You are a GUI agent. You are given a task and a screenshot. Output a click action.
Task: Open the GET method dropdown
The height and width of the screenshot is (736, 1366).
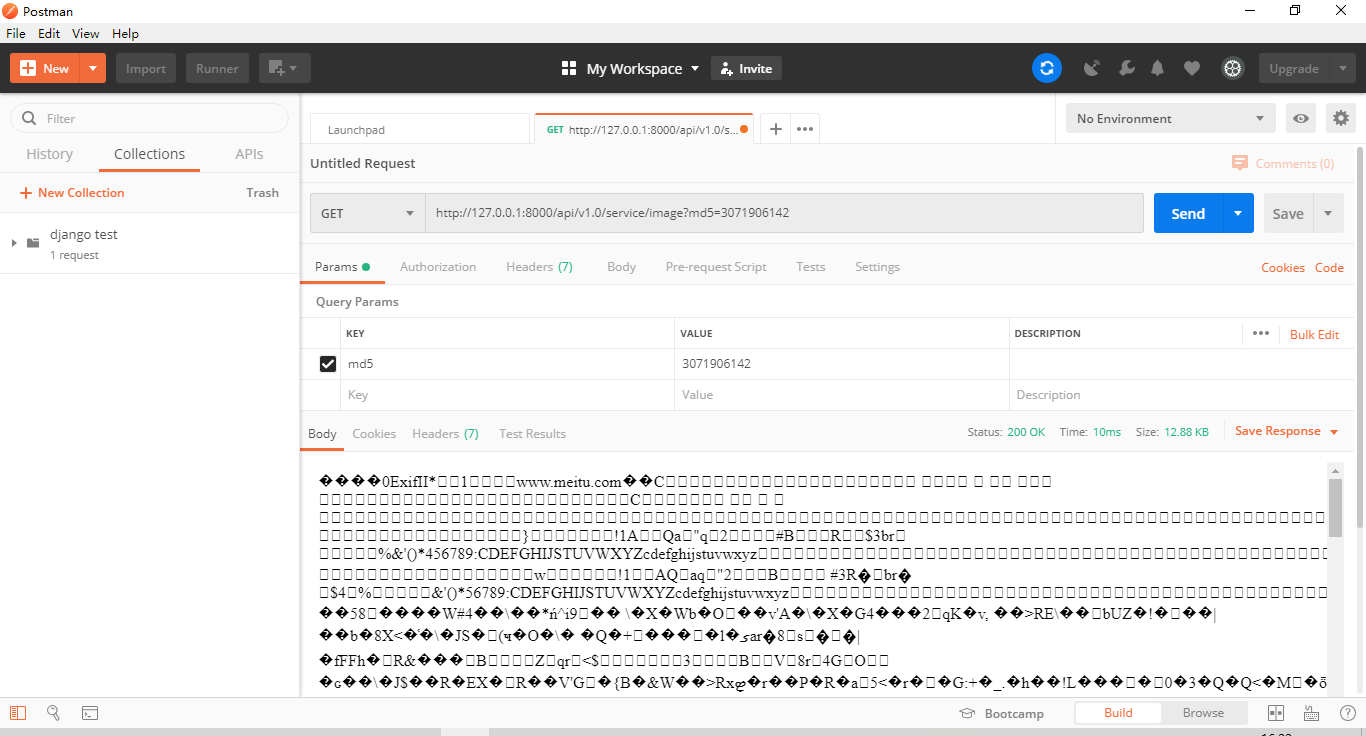[367, 213]
